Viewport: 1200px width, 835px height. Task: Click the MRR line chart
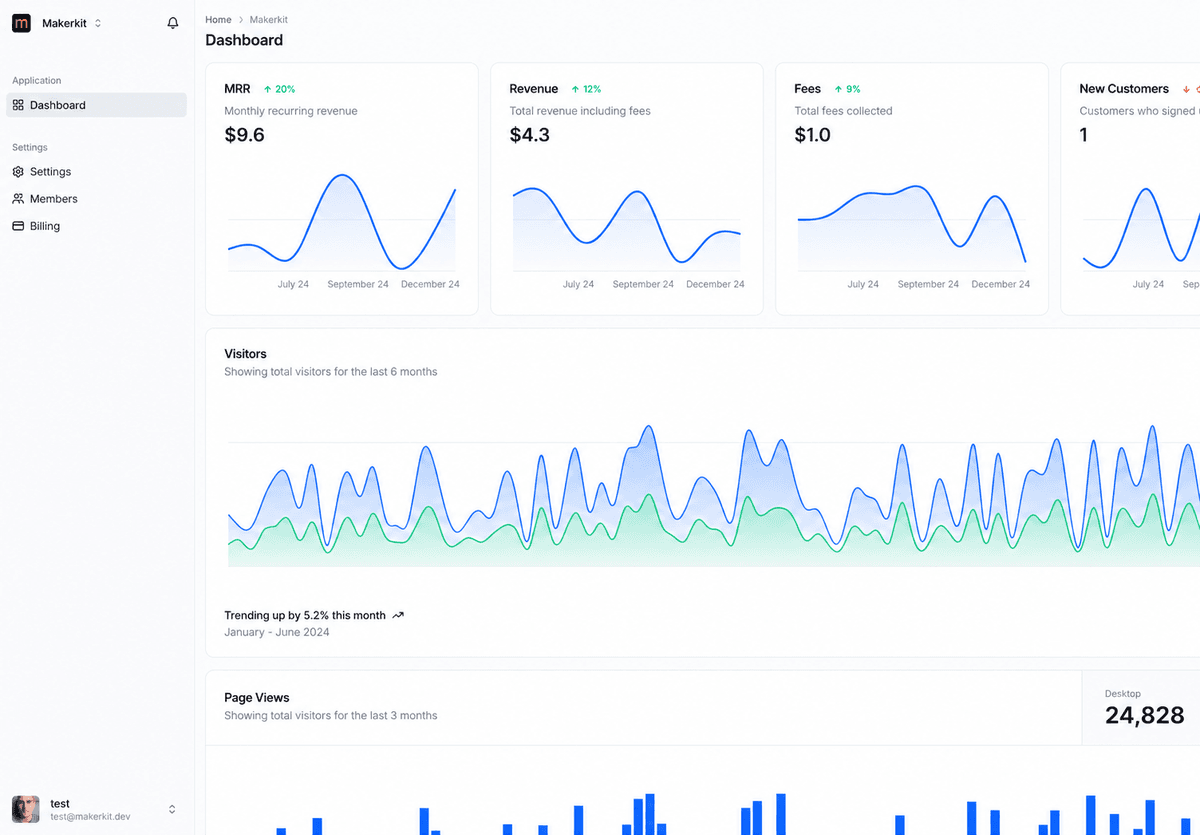point(342,222)
